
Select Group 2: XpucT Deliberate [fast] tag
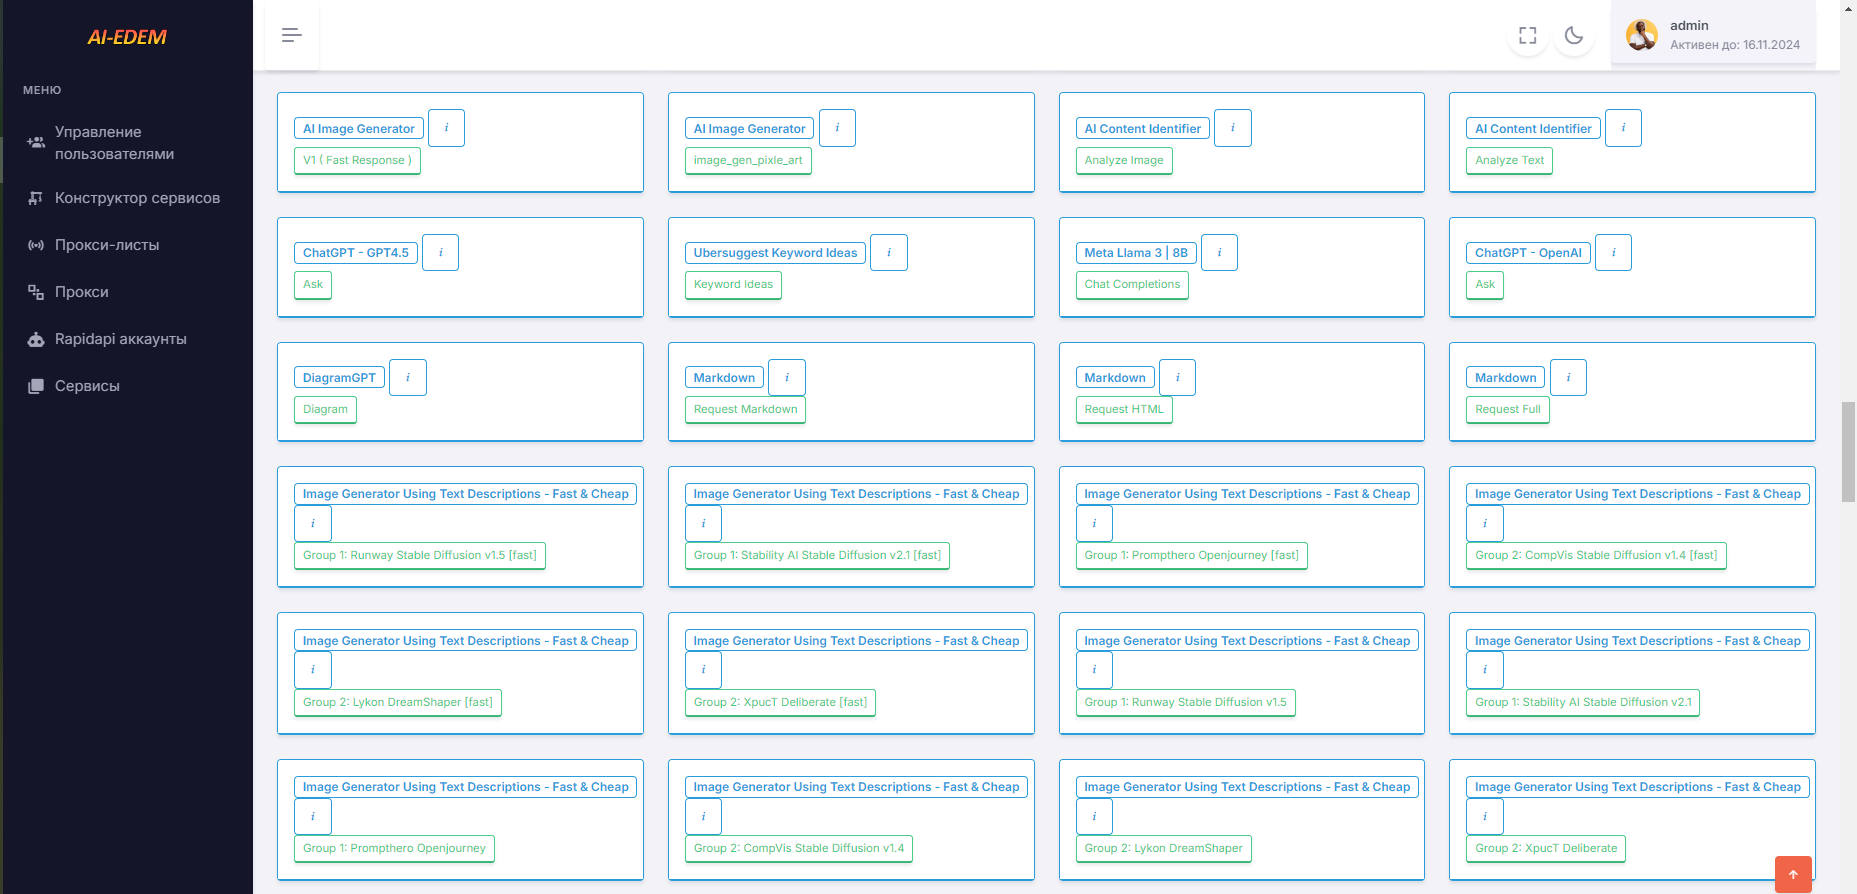click(x=780, y=702)
